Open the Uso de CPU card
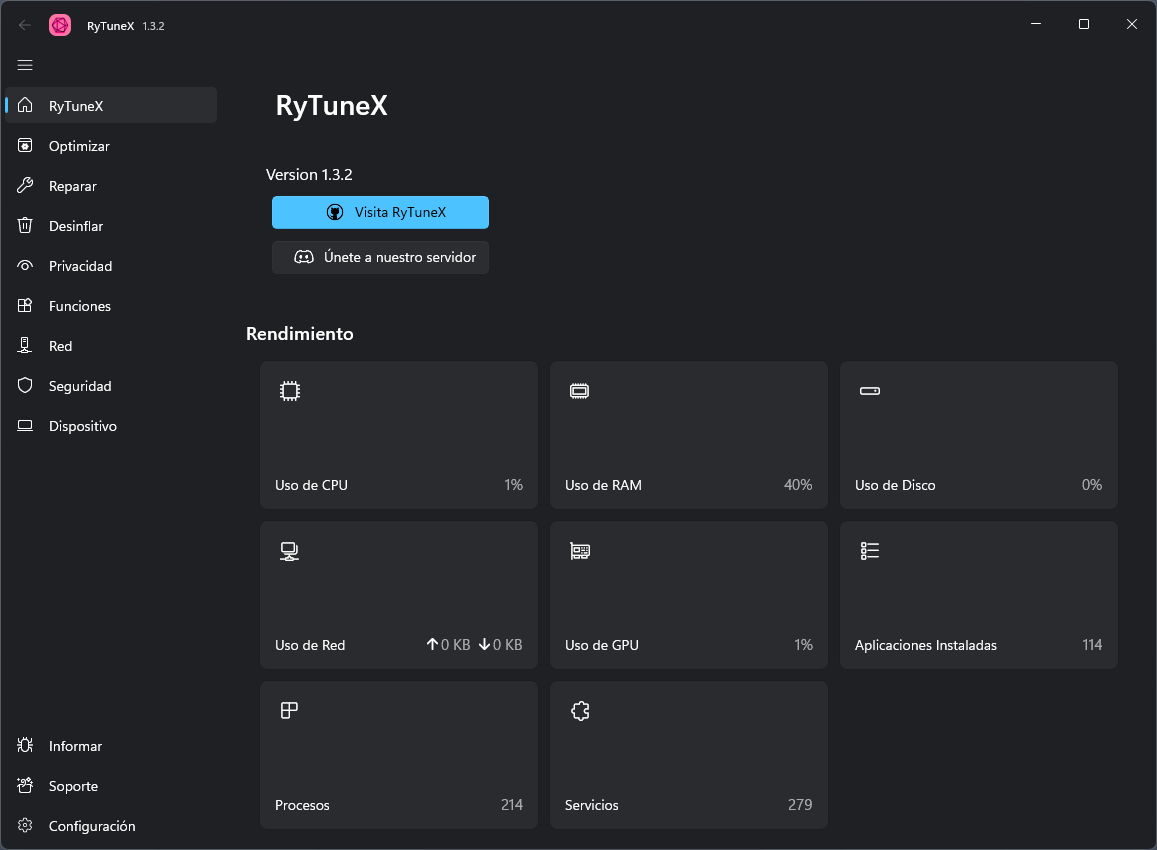The height and width of the screenshot is (850, 1157). 398,435
